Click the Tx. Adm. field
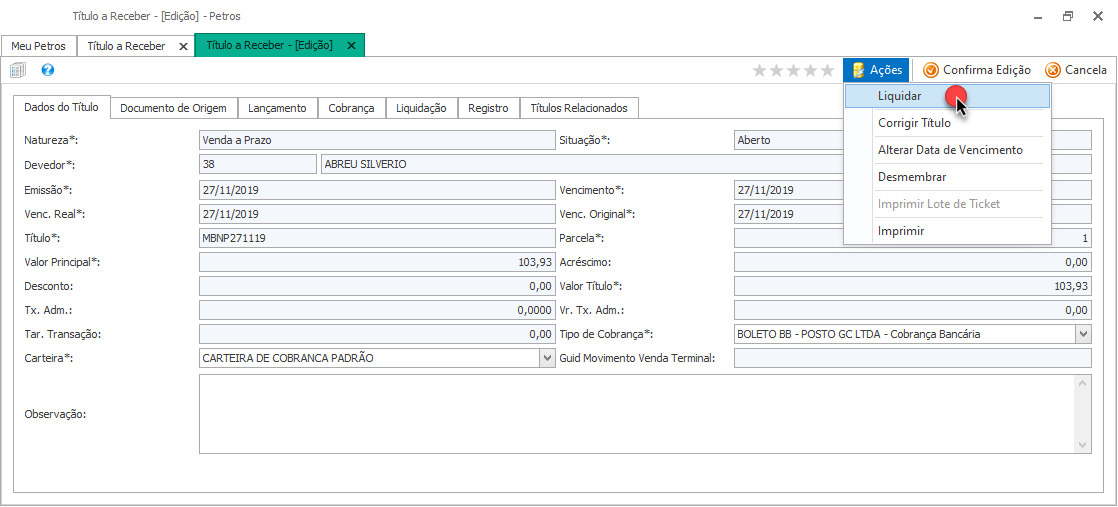The width and height of the screenshot is (1118, 507). (x=377, y=310)
